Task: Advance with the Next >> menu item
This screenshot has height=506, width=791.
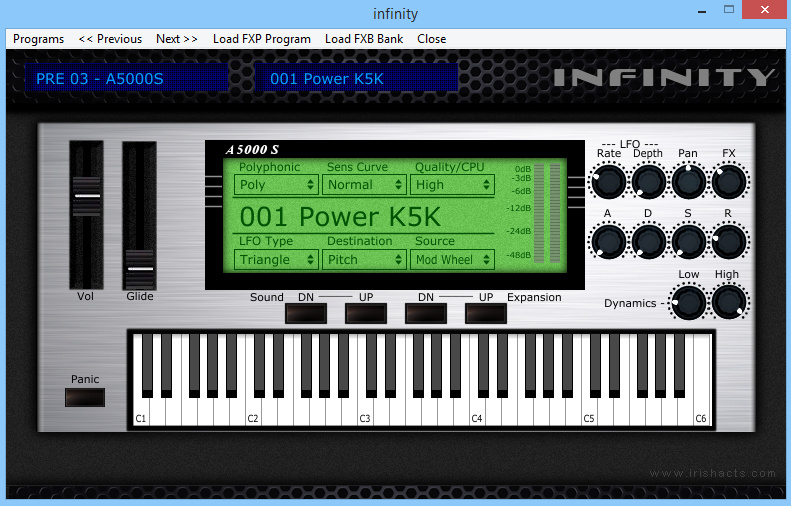Action: pos(177,39)
